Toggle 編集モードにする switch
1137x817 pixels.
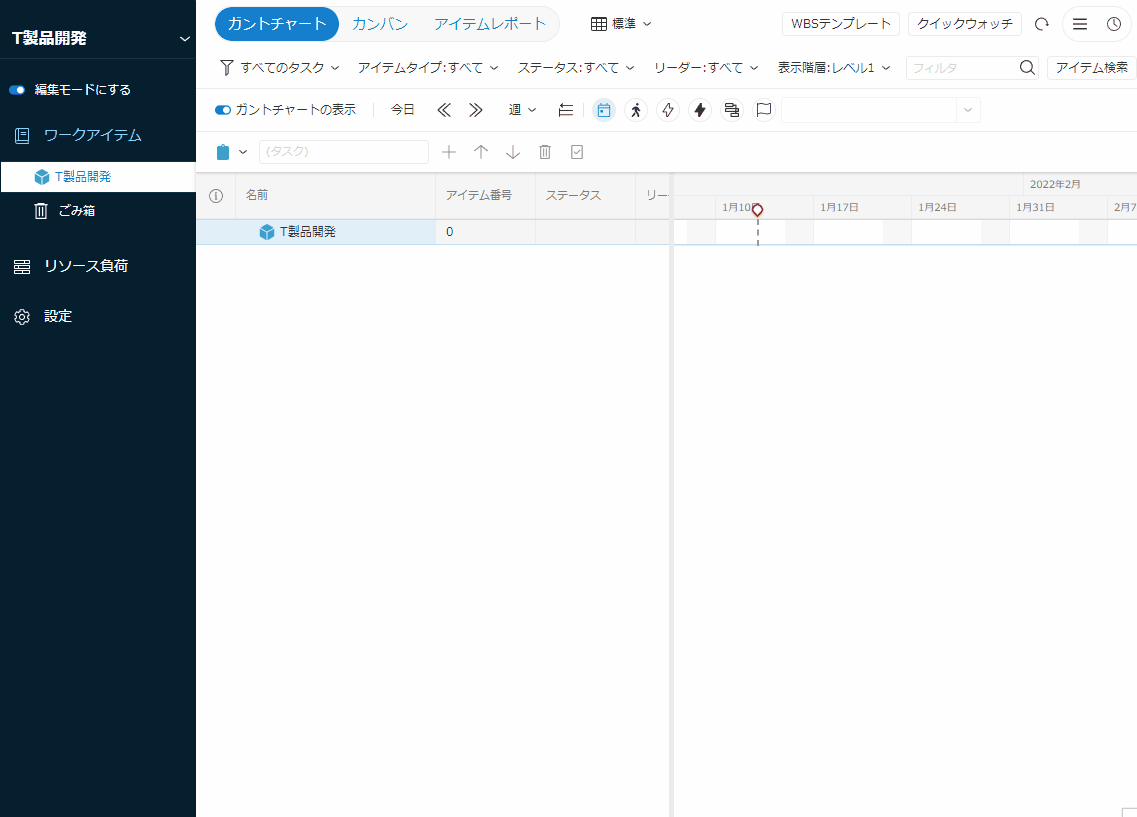tap(17, 90)
